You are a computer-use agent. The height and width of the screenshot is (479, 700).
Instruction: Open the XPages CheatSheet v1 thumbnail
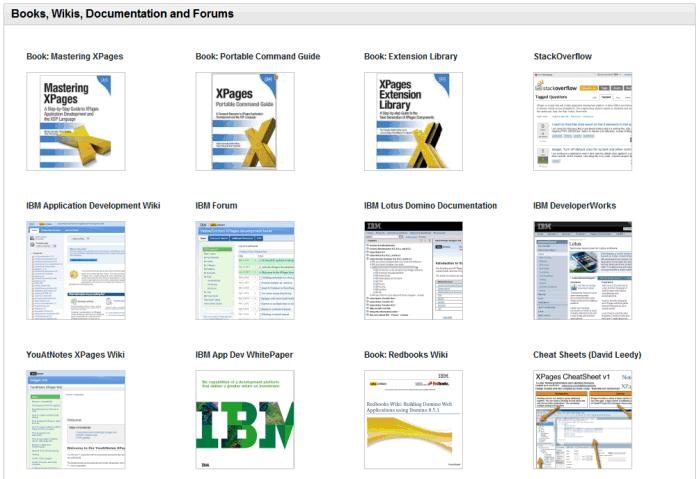[583, 420]
